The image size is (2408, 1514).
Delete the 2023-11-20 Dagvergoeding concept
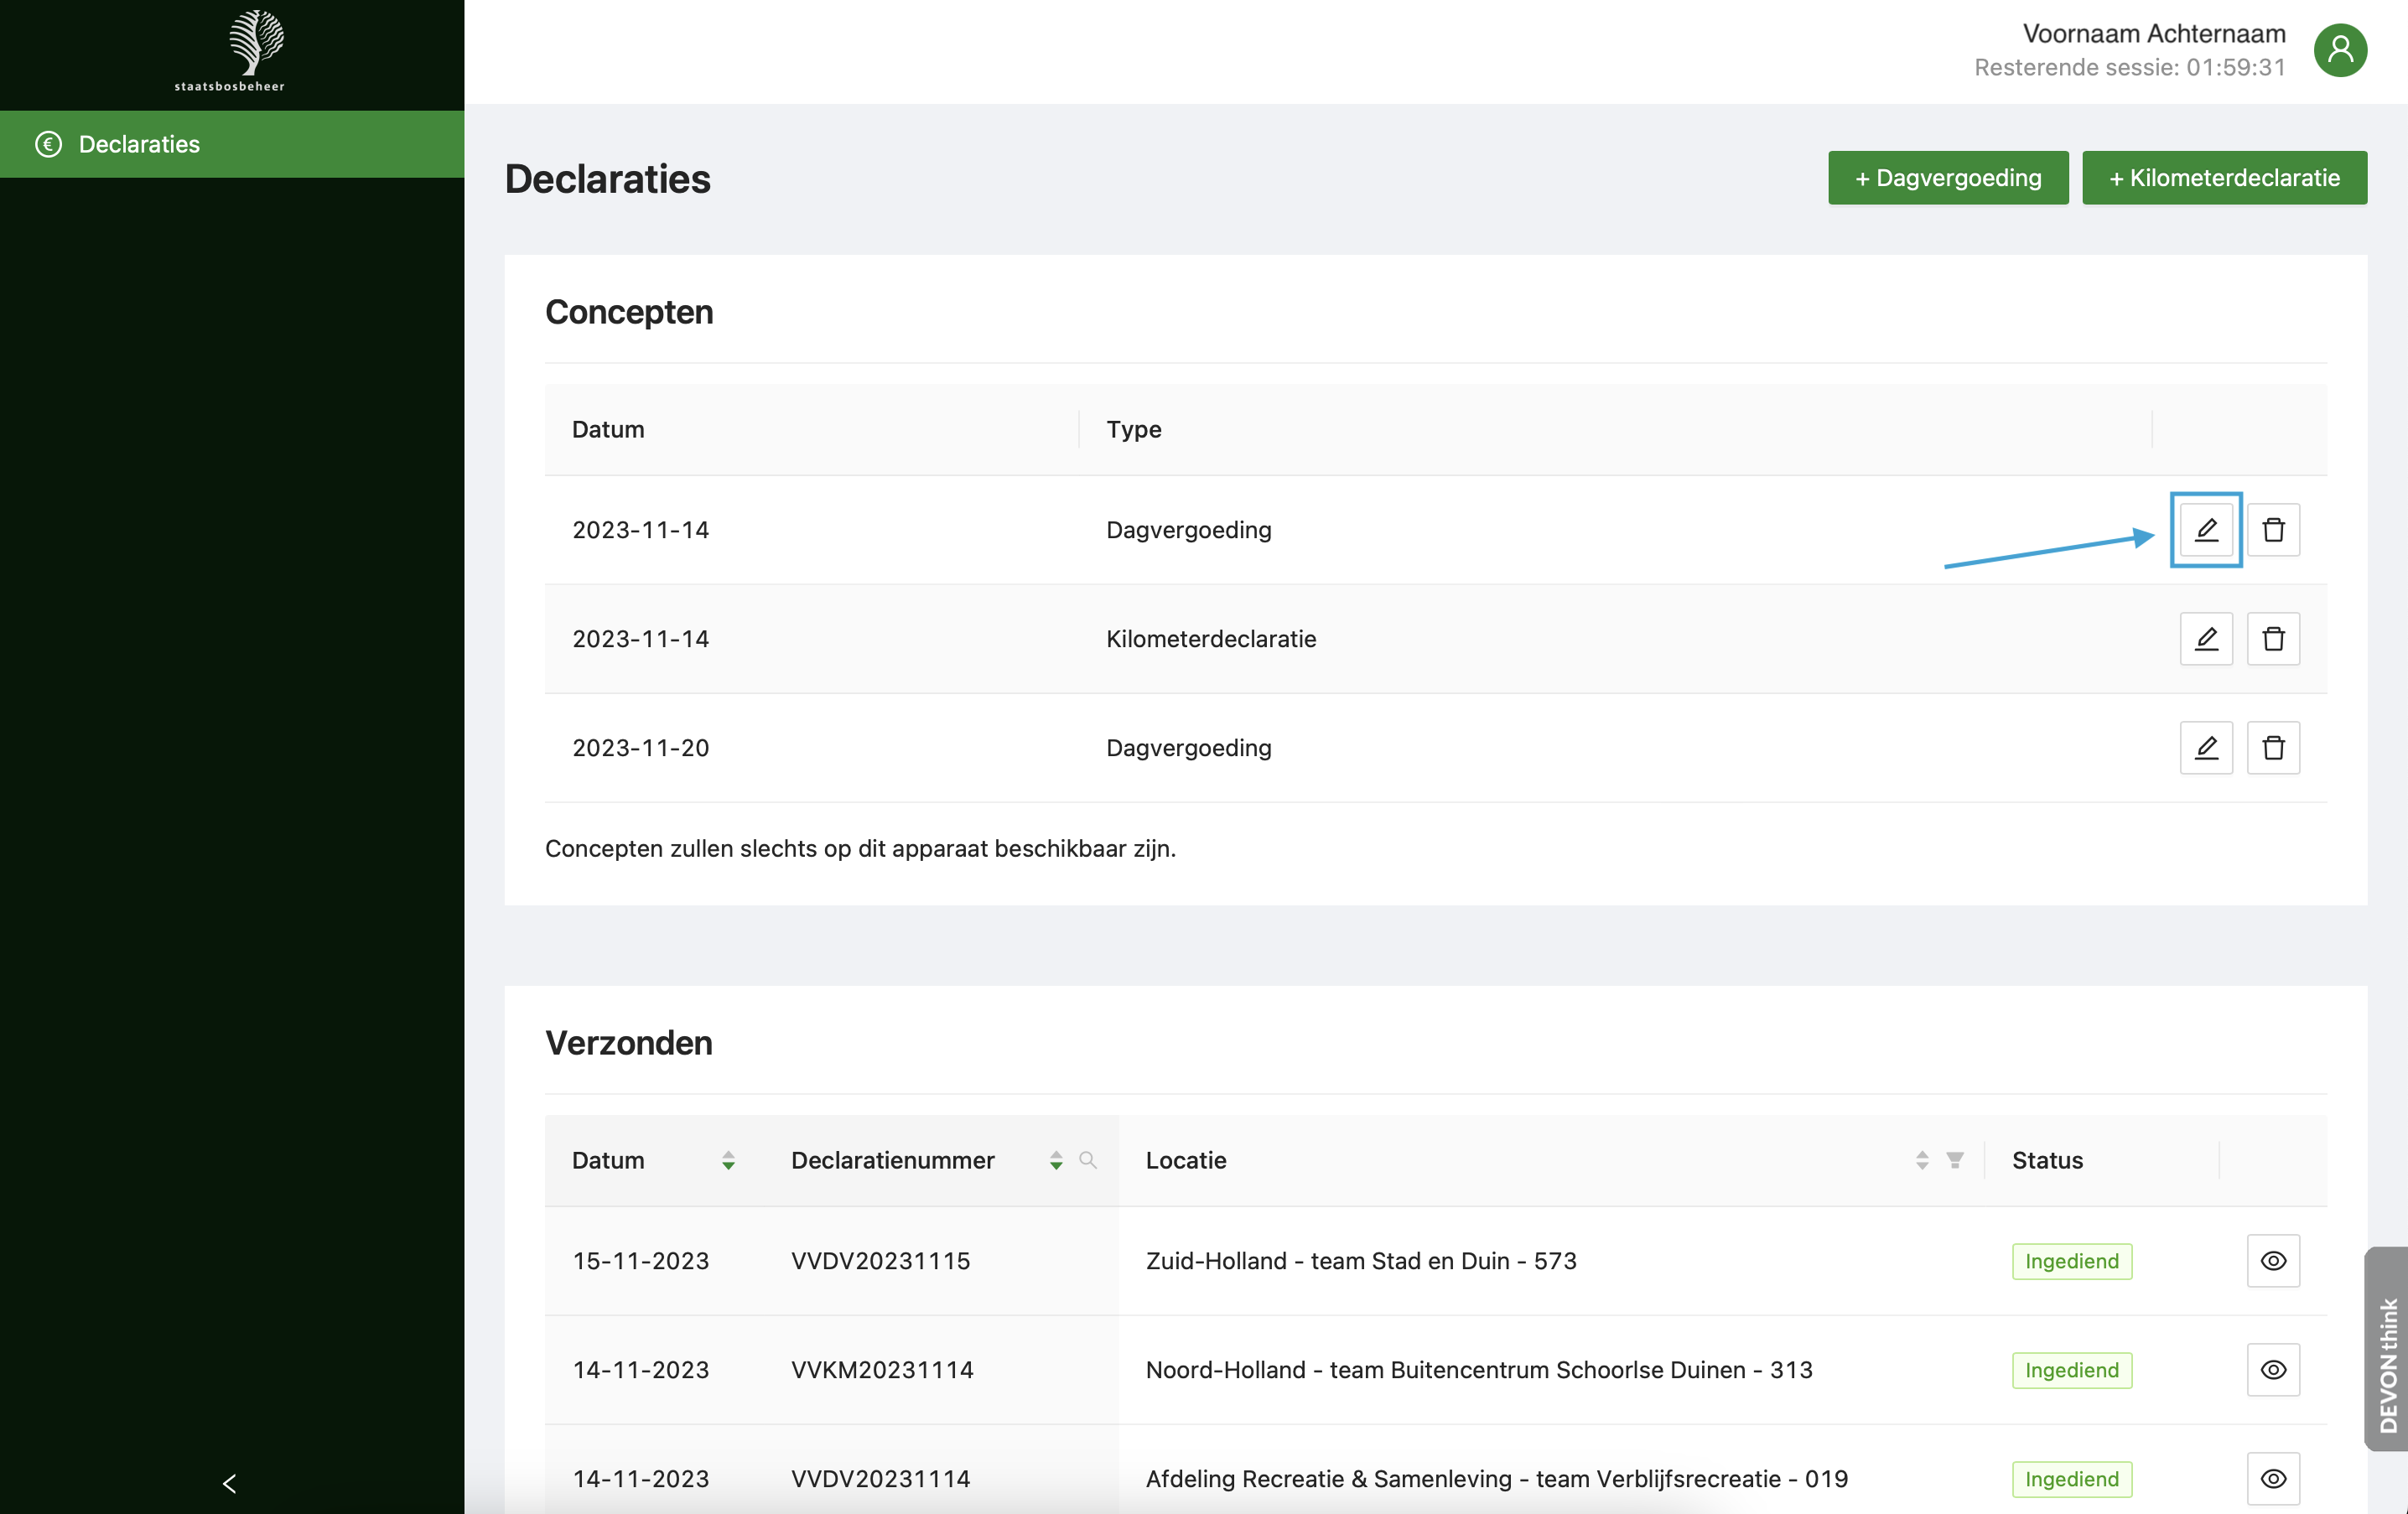[x=2273, y=747]
